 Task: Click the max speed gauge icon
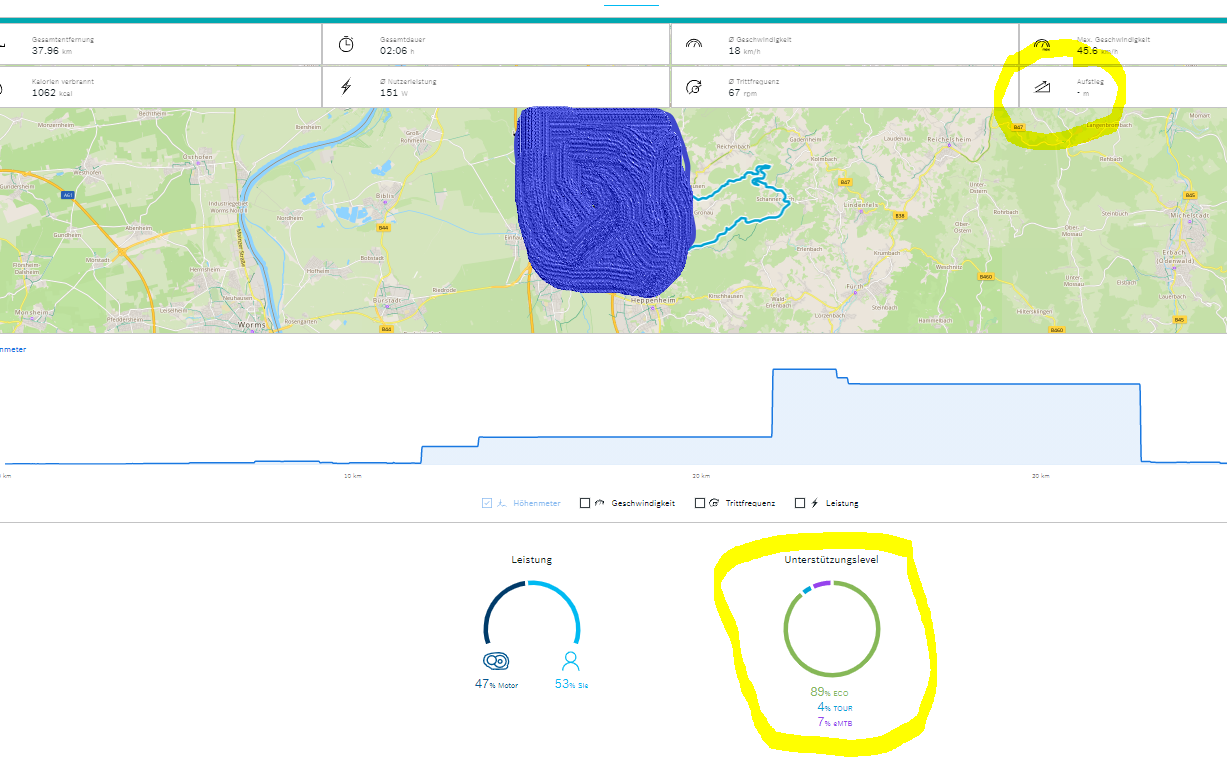tap(1042, 44)
